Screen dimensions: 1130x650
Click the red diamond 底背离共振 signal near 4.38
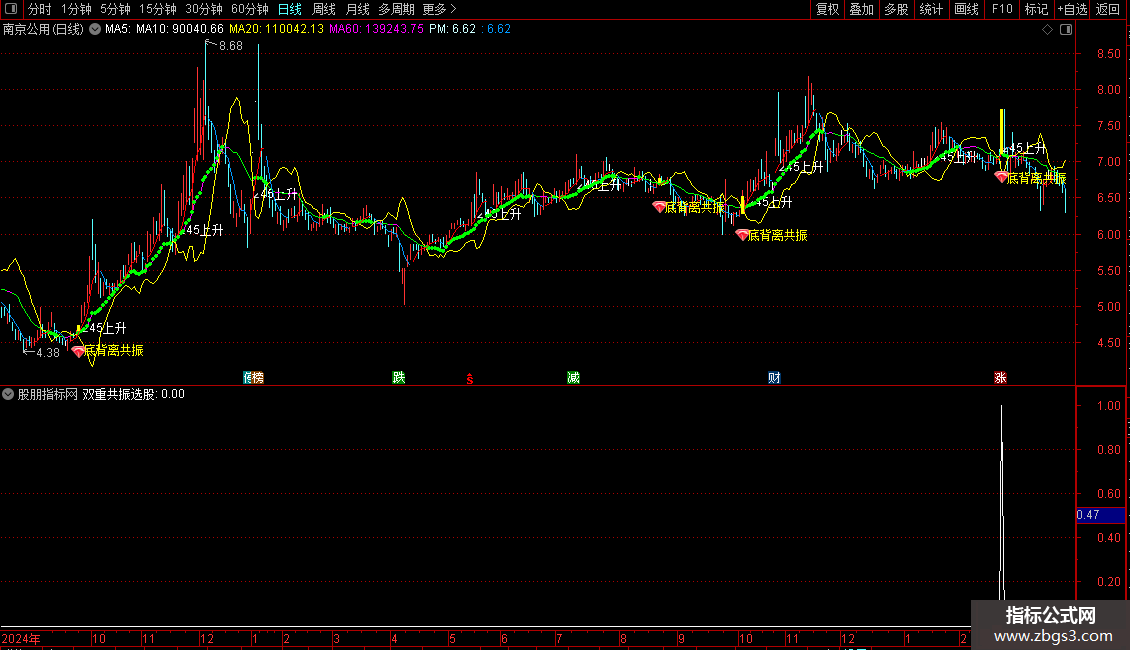pos(79,352)
